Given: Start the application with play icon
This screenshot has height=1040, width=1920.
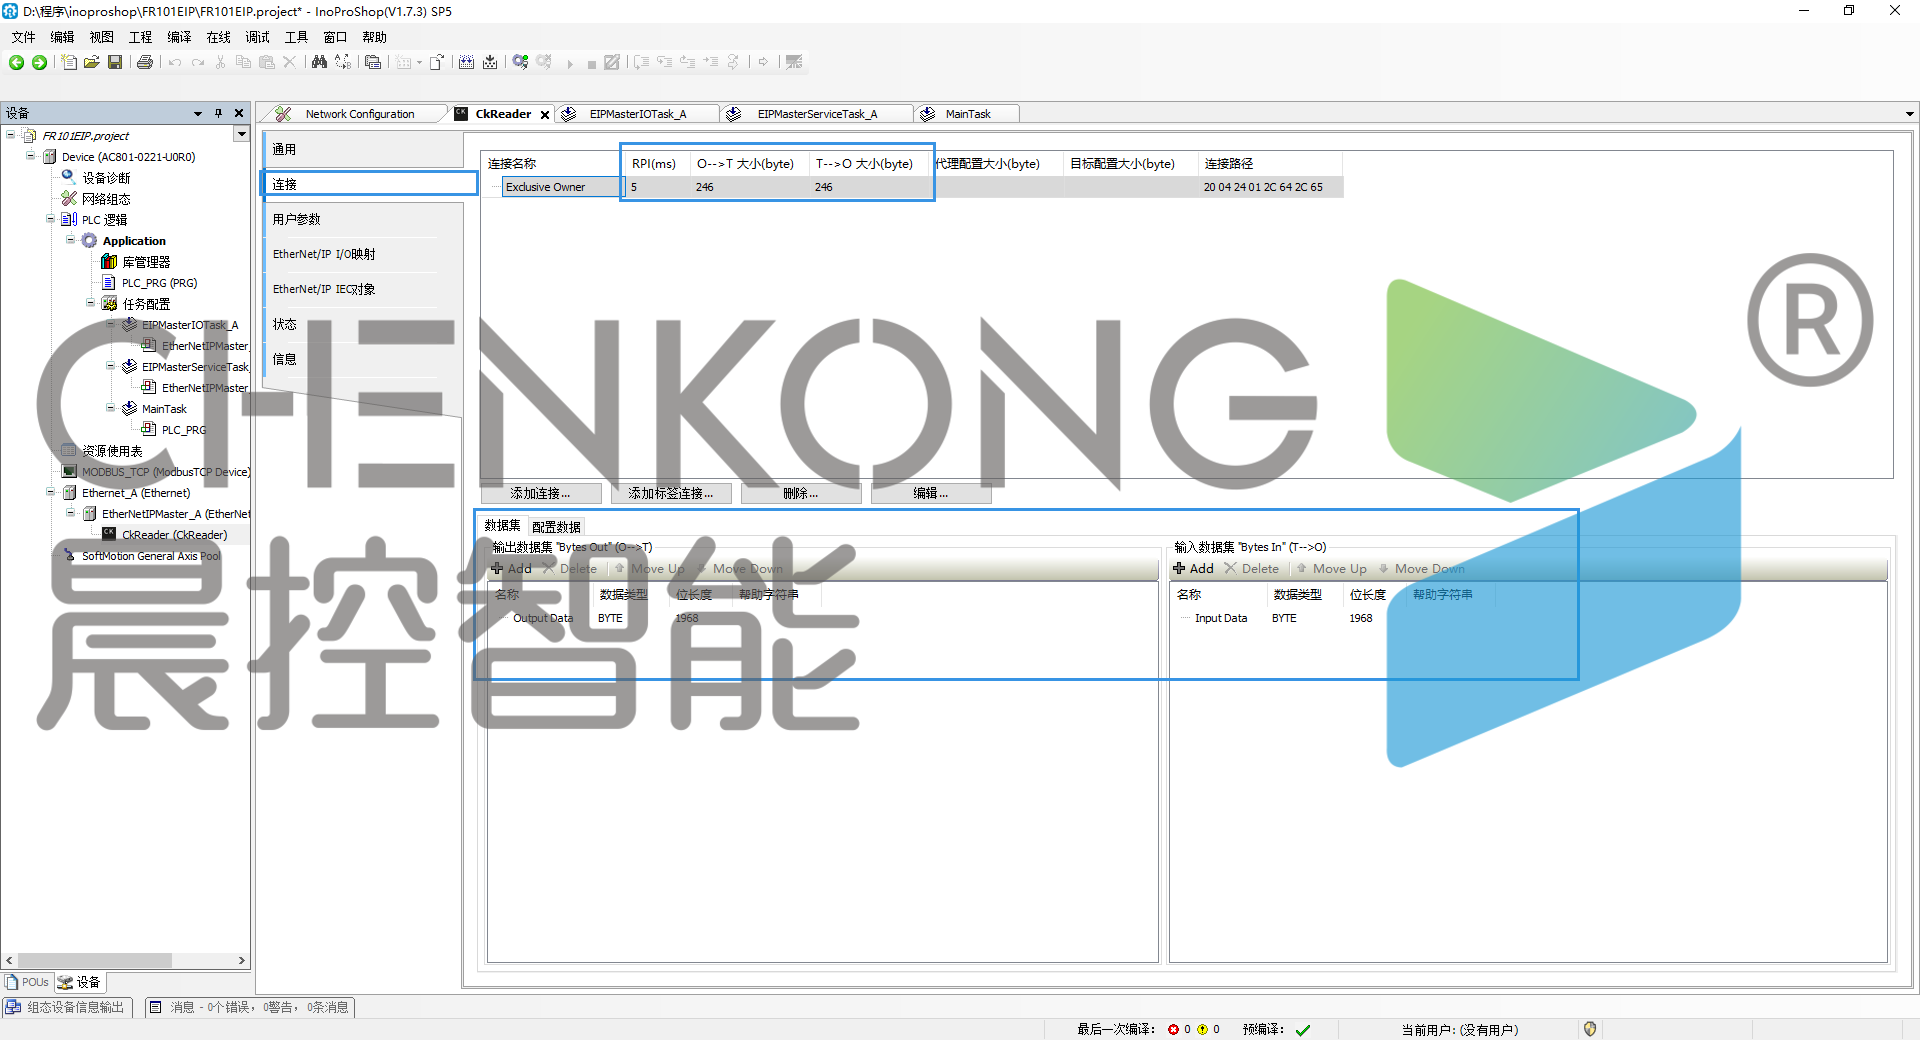Looking at the screenshot, I should [x=570, y=63].
